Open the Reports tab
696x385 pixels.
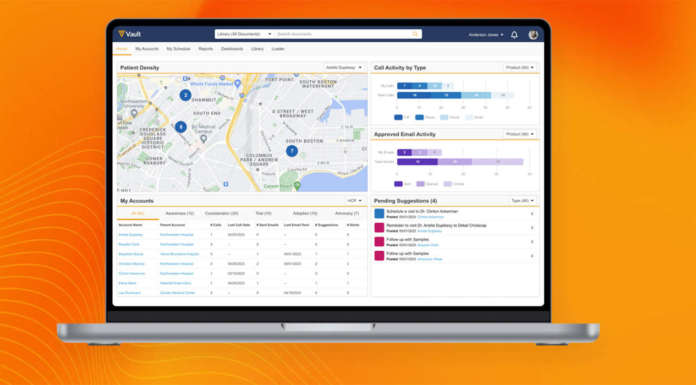tap(206, 49)
